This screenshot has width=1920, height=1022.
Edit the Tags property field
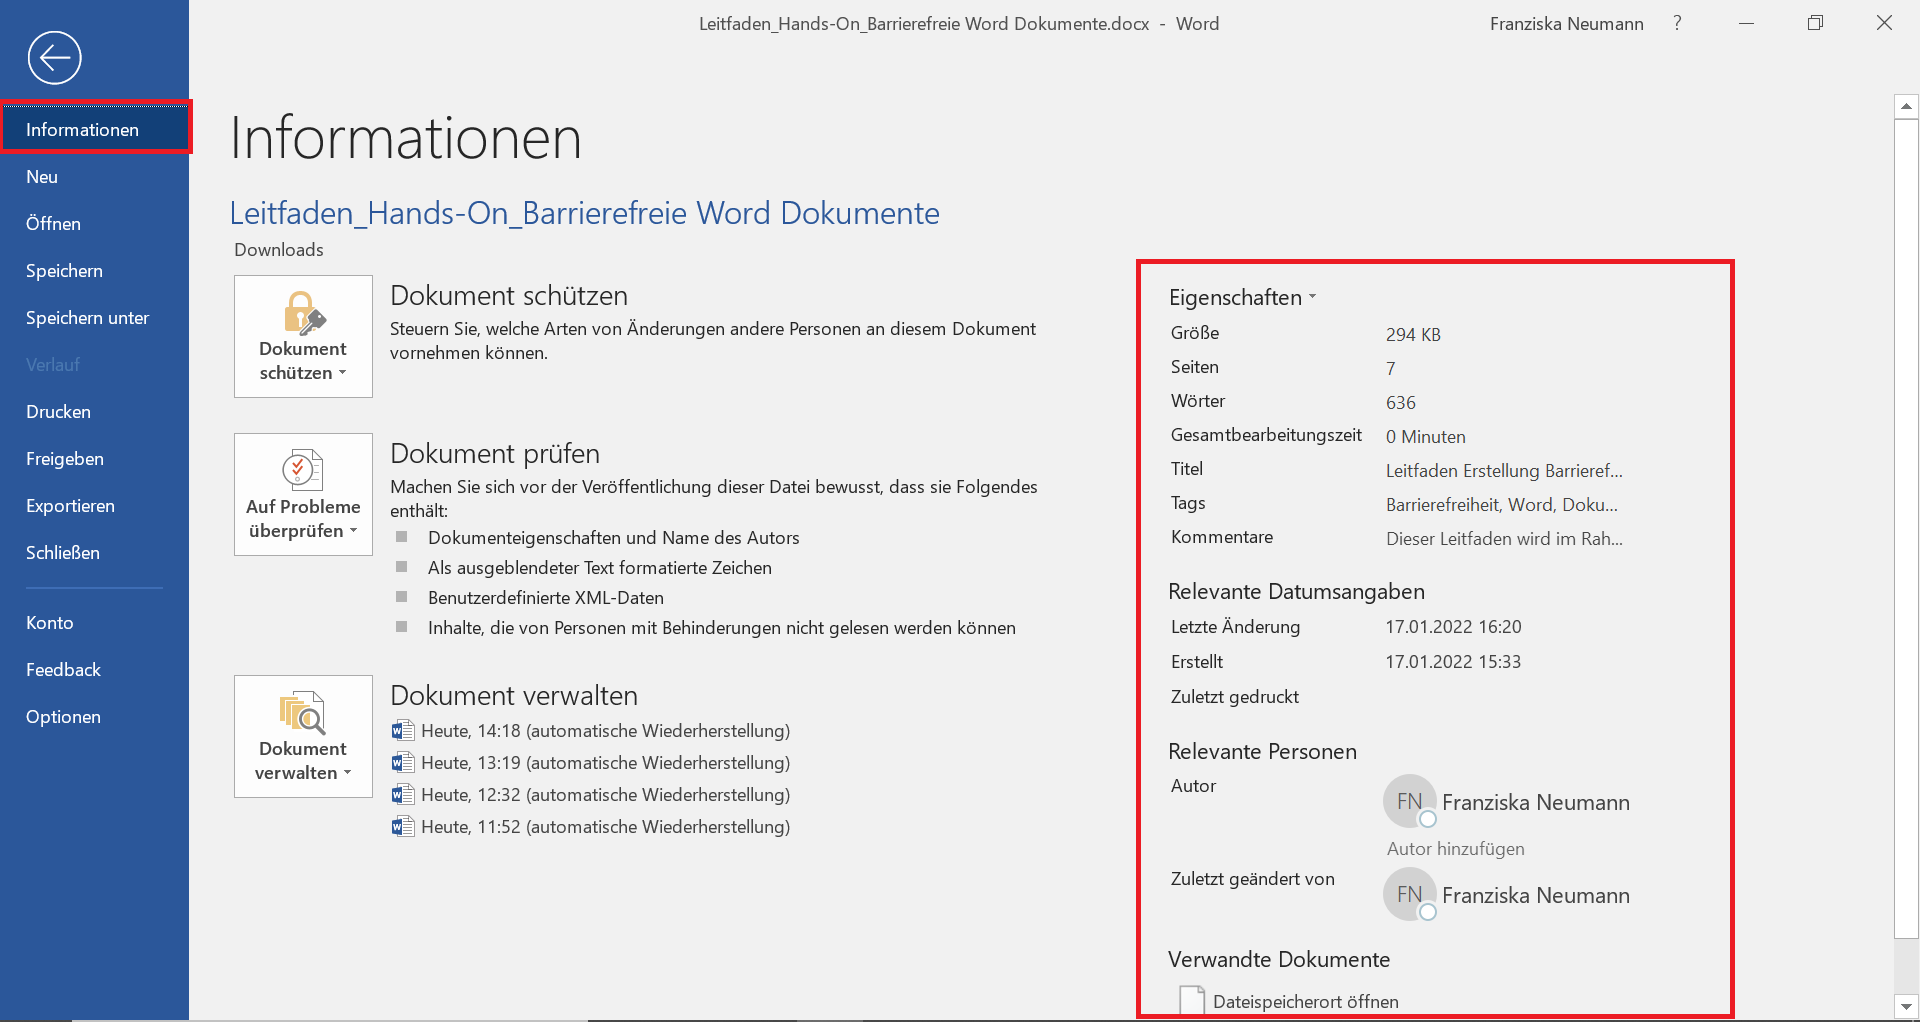(x=1500, y=504)
